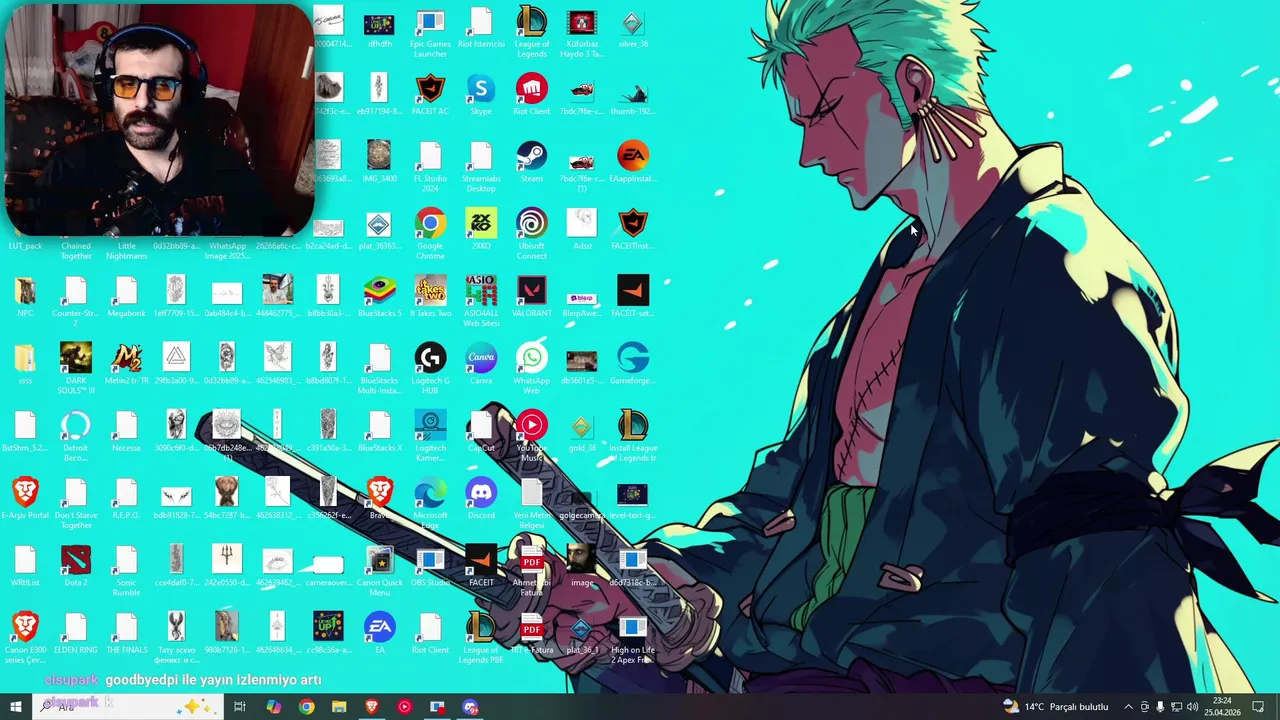This screenshot has height=720, width=1280.
Task: Select the YouTube Music desktop shortcut
Action: 531,436
